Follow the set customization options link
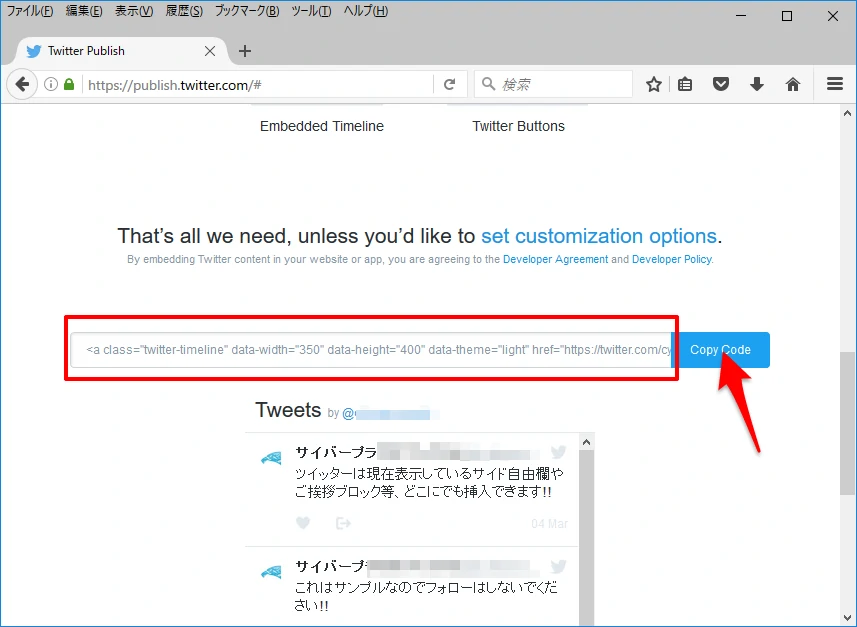 pos(598,236)
